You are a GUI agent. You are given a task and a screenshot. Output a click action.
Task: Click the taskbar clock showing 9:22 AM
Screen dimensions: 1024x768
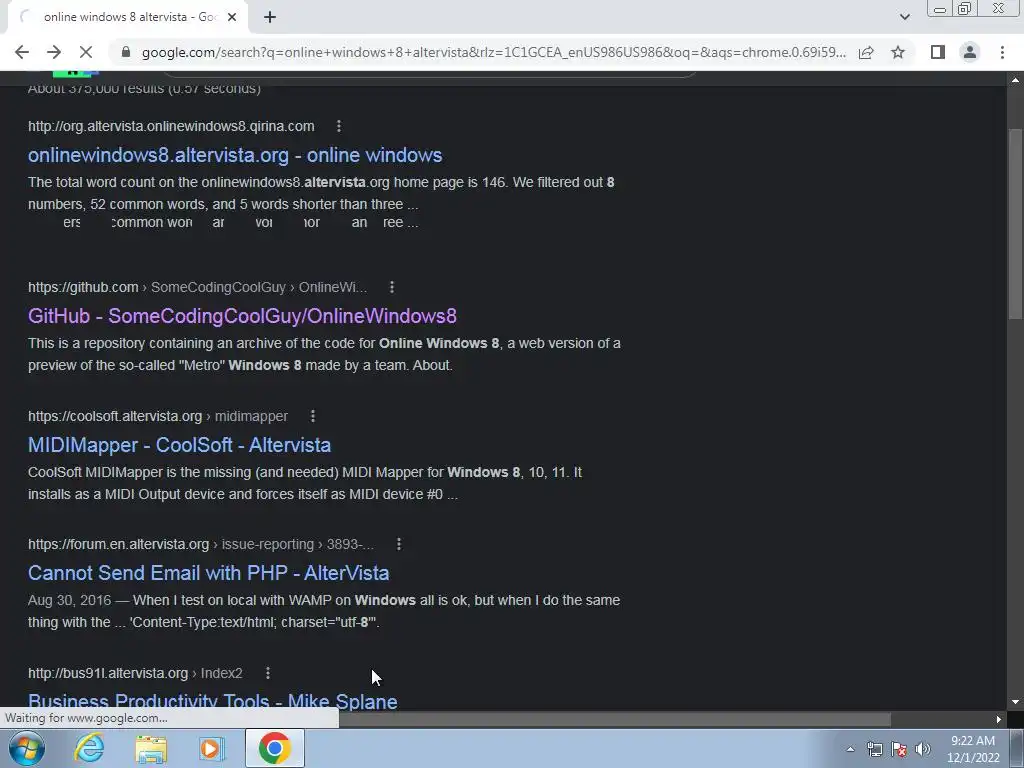coord(973,749)
